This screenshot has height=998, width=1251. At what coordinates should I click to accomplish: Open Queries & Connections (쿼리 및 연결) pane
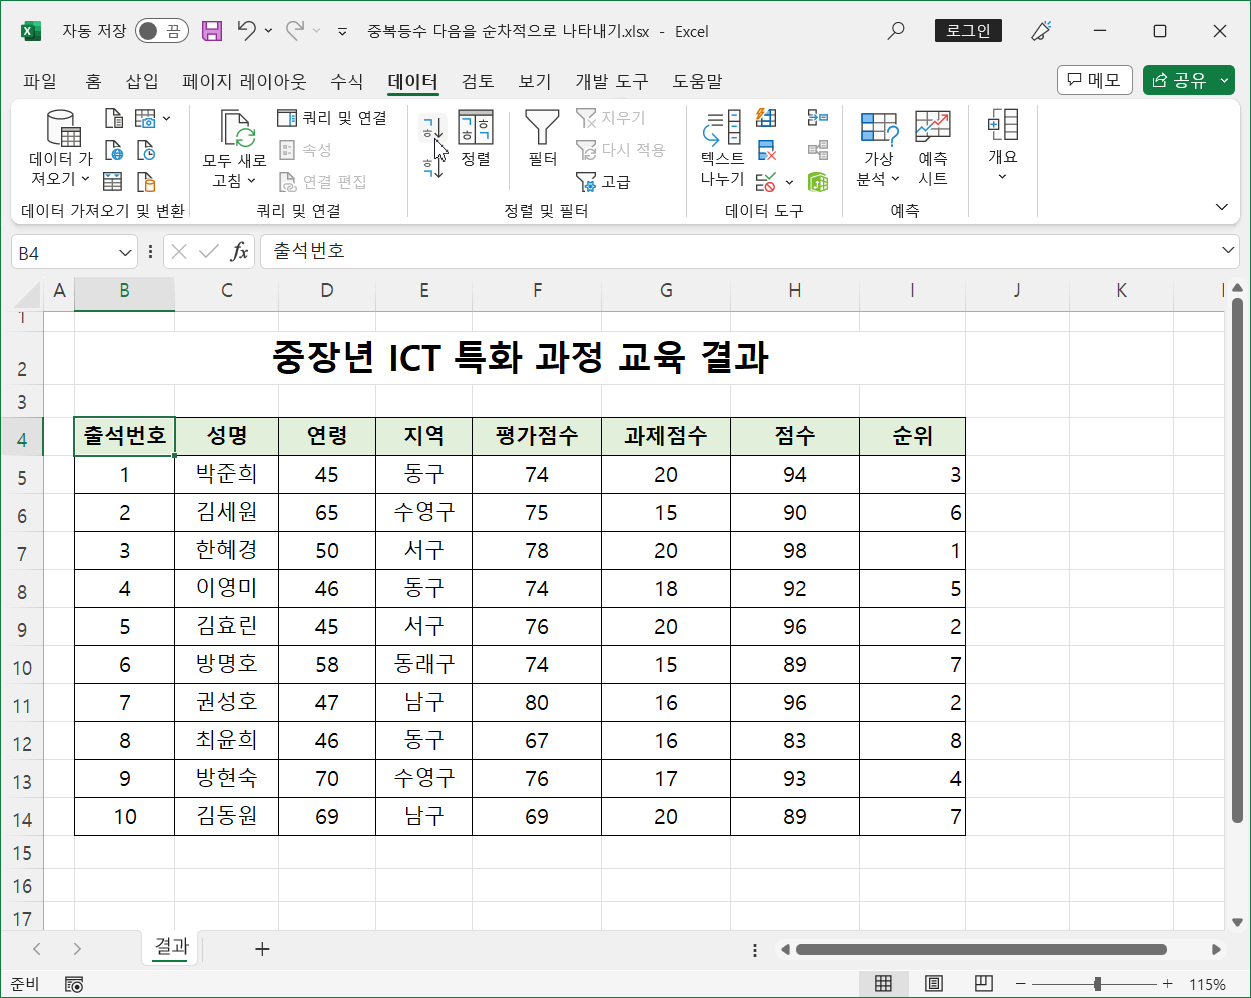tap(332, 118)
